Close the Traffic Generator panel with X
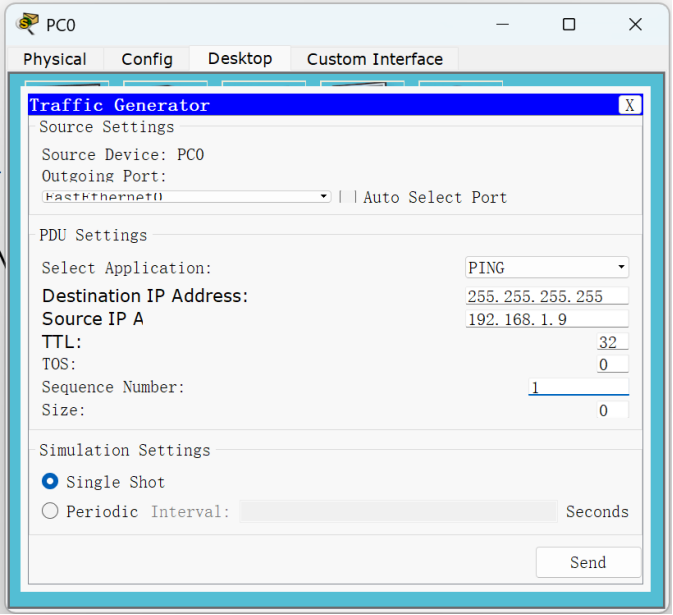This screenshot has height=615, width=673. [x=630, y=105]
